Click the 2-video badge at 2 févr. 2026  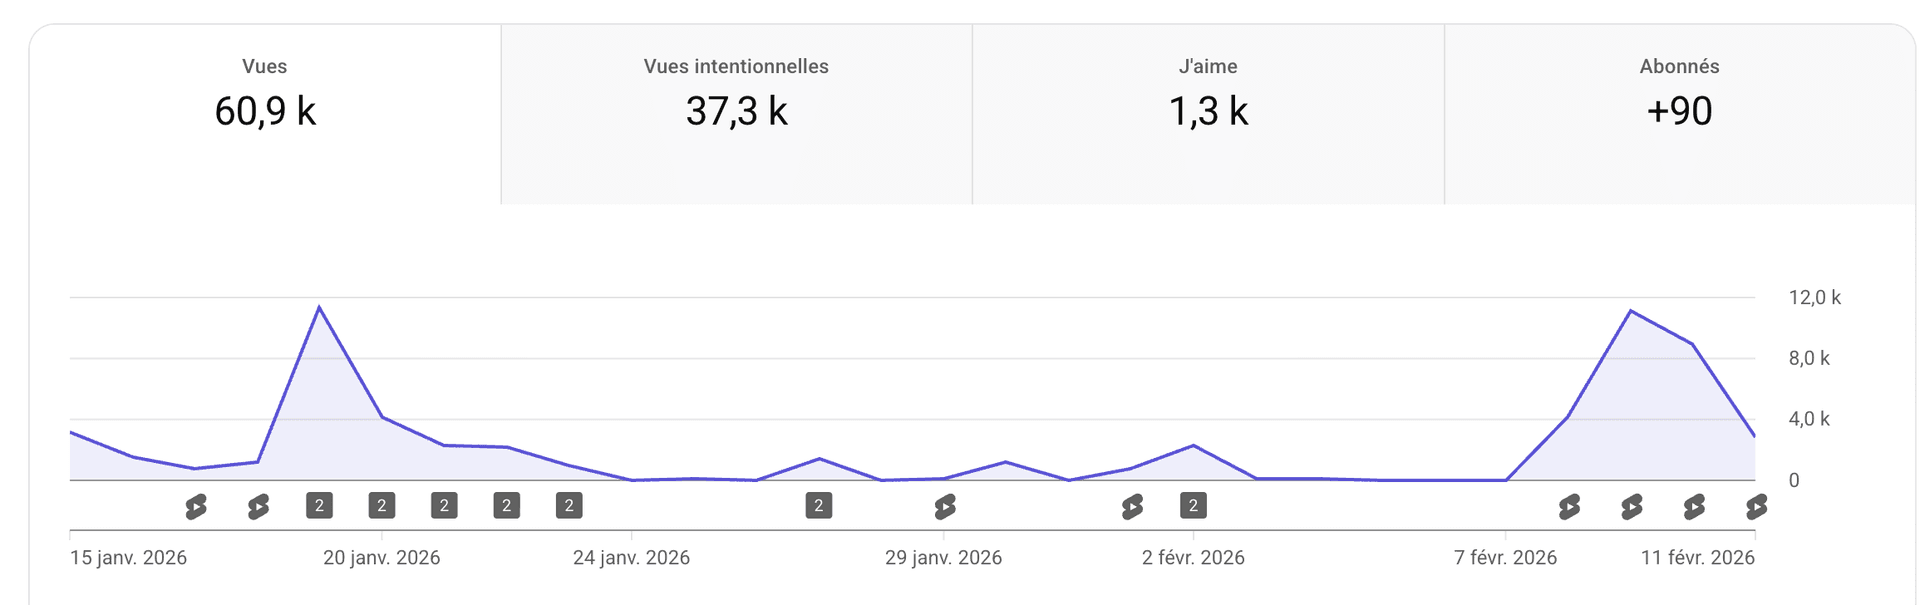(x=1193, y=506)
